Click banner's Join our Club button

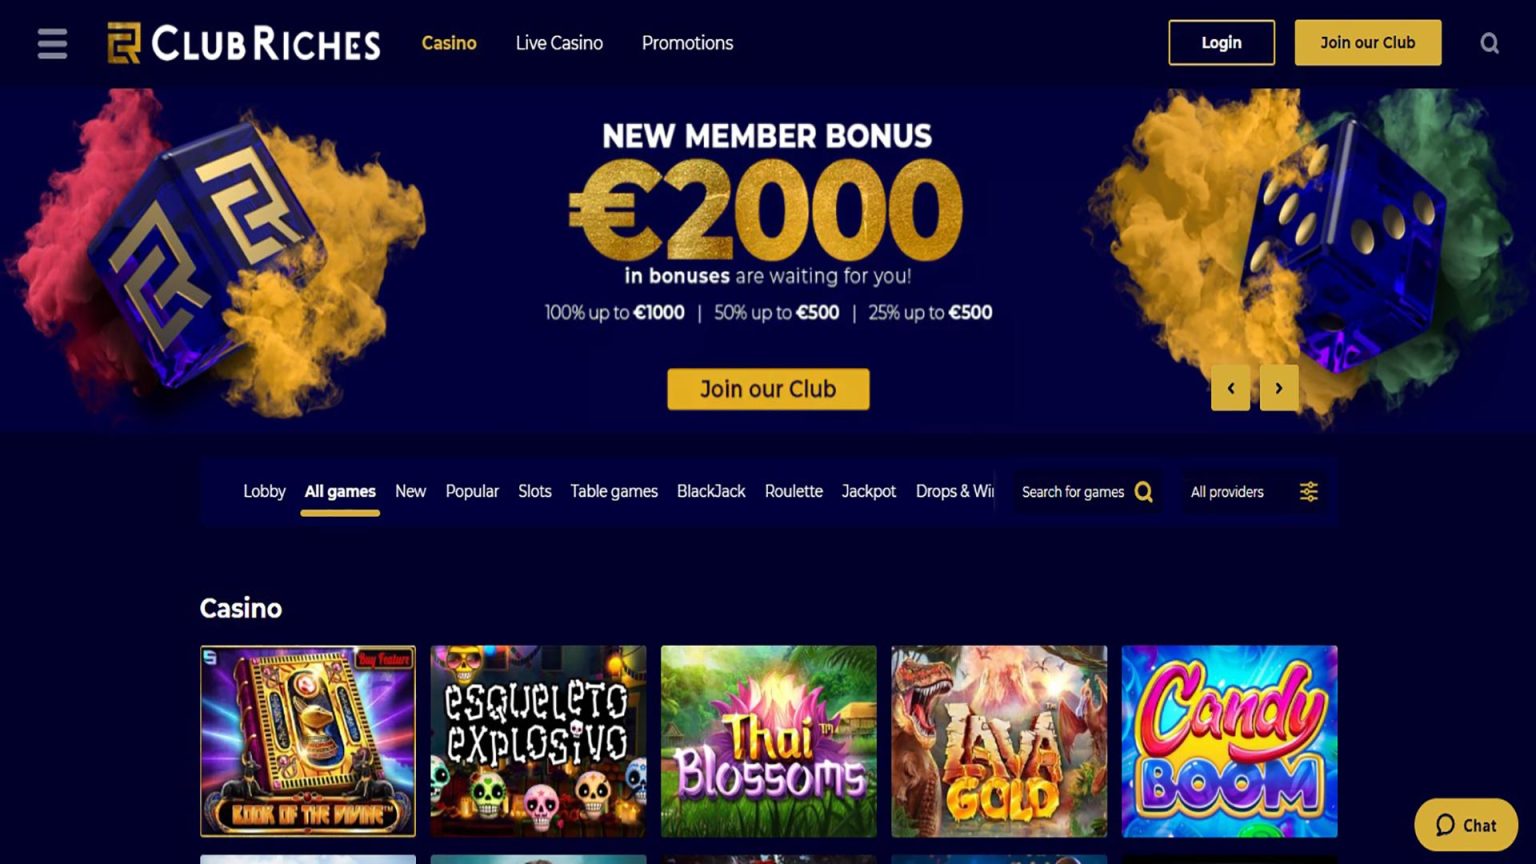click(x=768, y=389)
